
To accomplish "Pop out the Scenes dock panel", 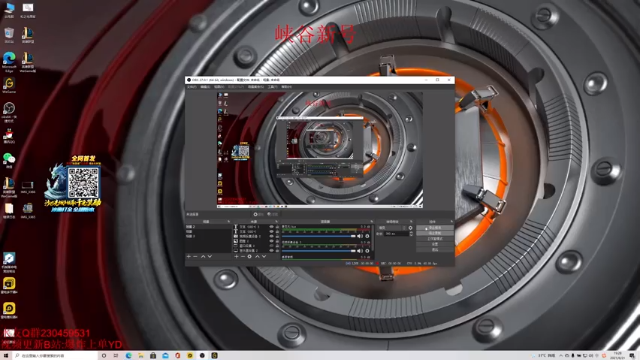I will (x=229, y=221).
